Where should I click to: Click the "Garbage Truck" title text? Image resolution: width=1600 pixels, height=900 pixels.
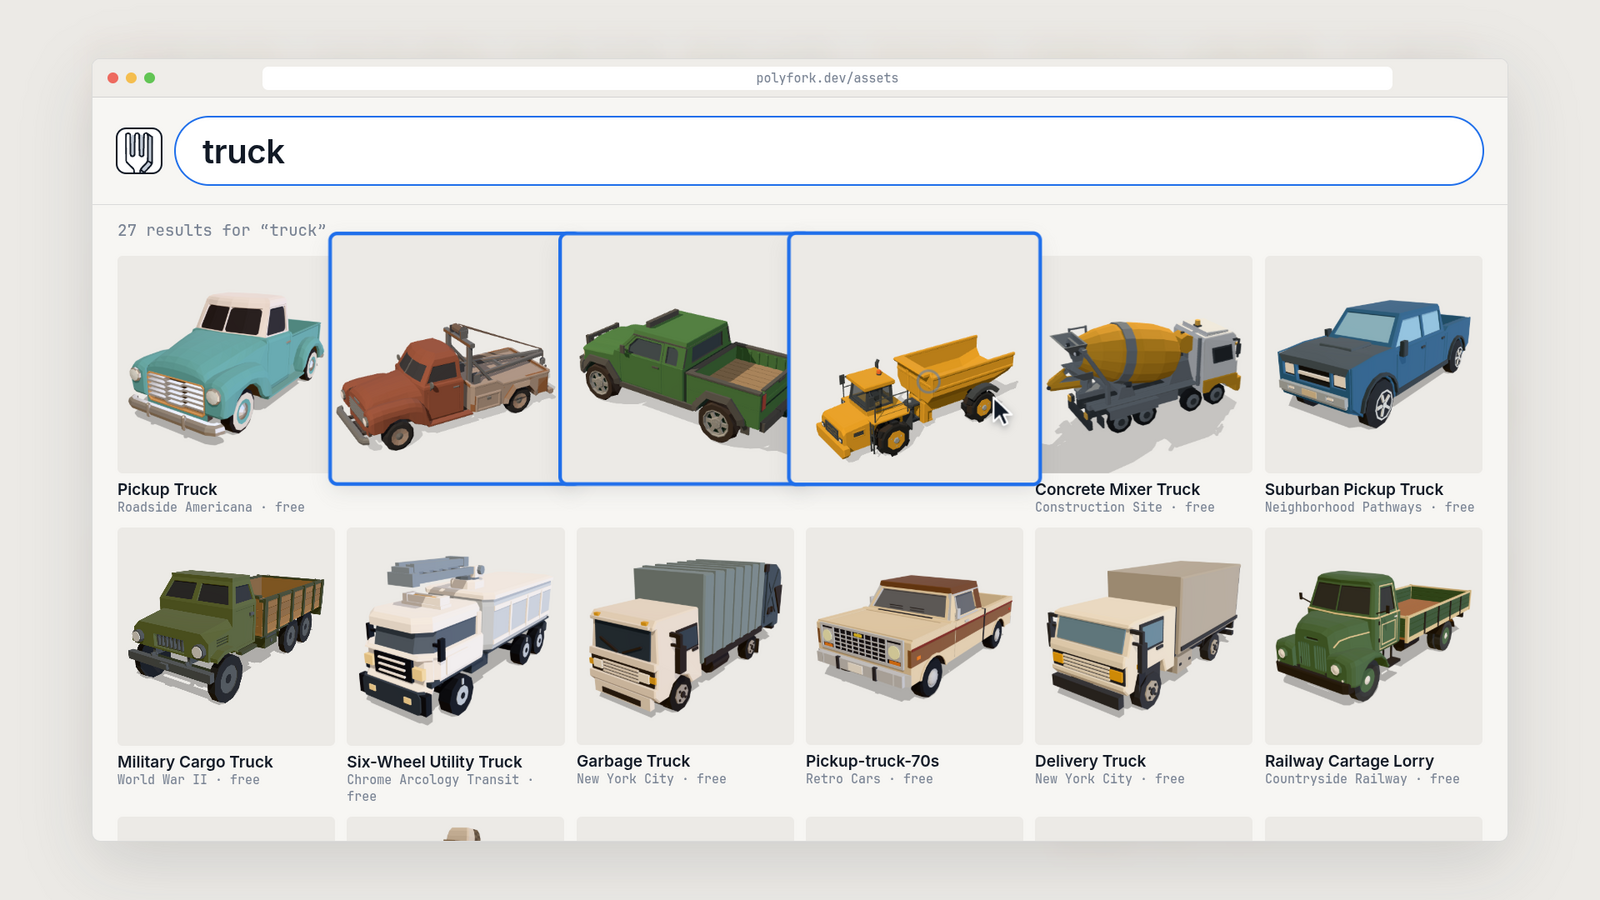pos(633,761)
